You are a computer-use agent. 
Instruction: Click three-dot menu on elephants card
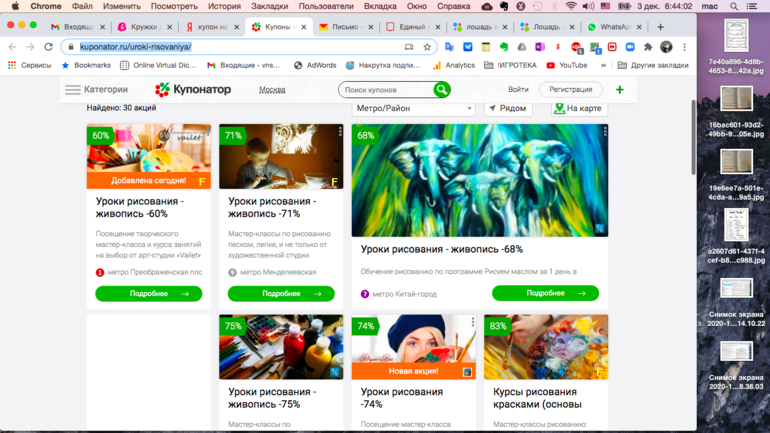[605, 132]
